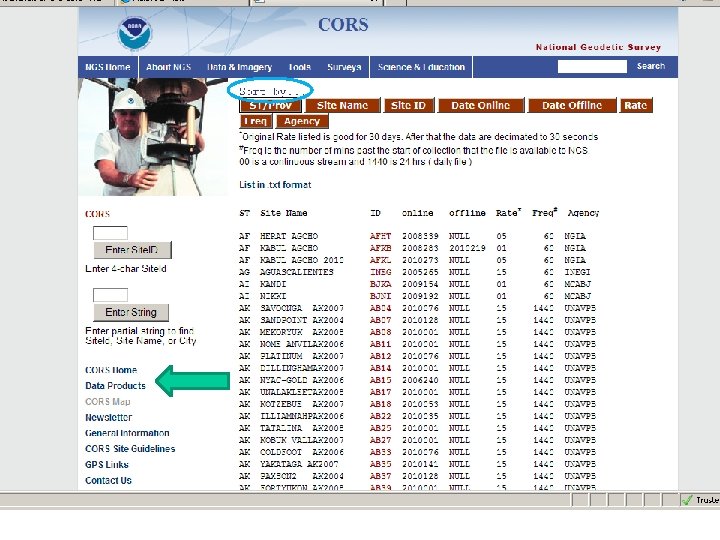Sort the list by Agency
Screen dimensions: 720x540
click(302, 121)
